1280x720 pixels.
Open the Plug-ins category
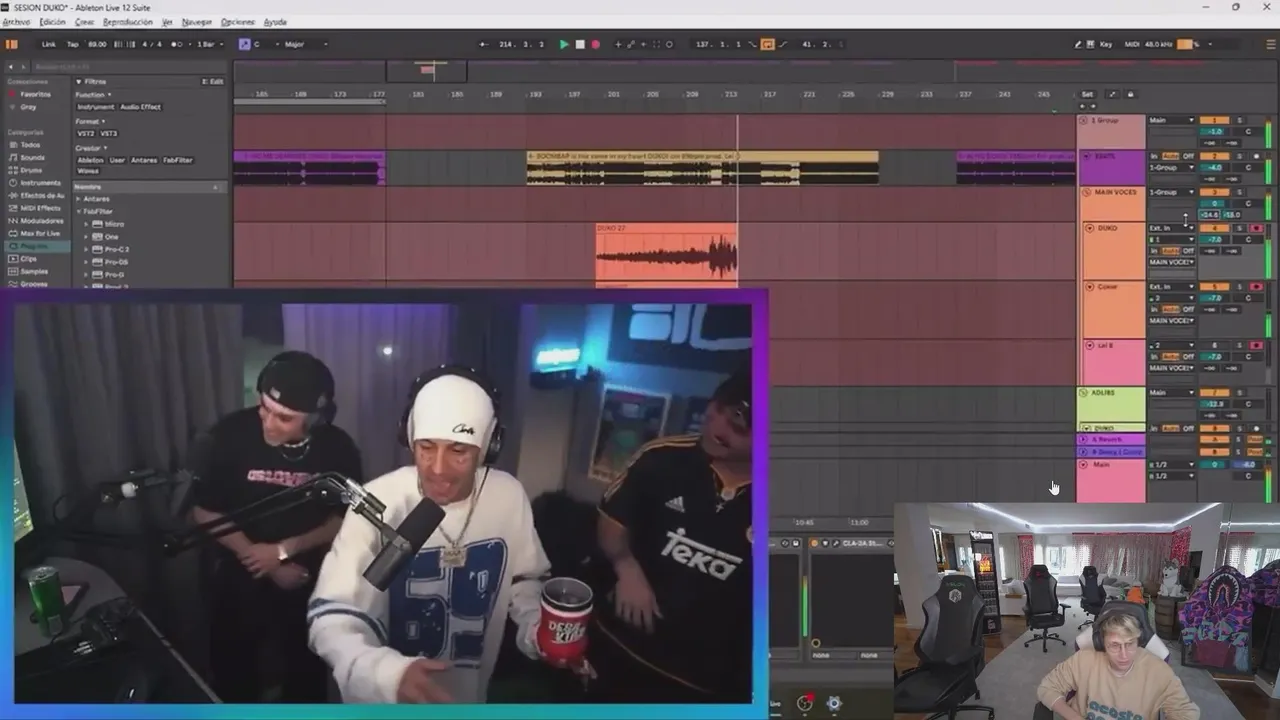[37, 246]
